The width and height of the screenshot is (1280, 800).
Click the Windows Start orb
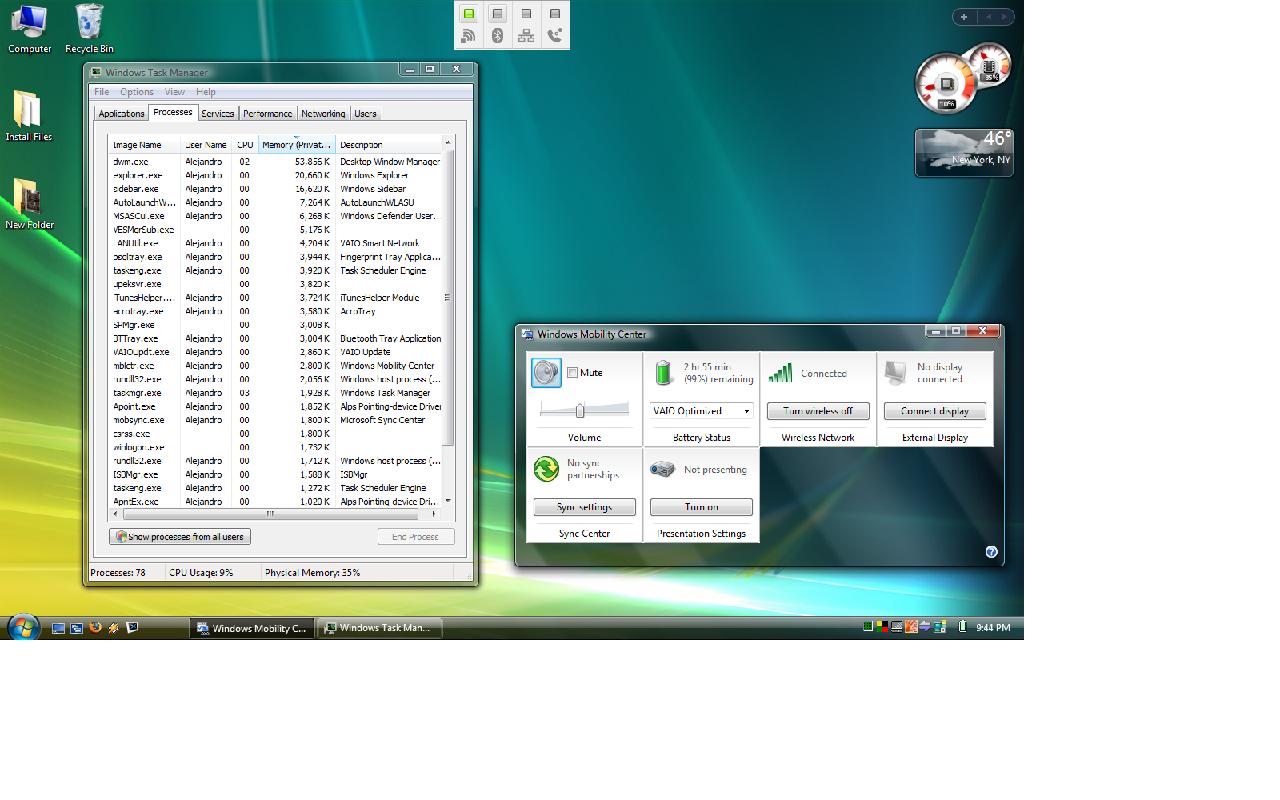tap(23, 627)
